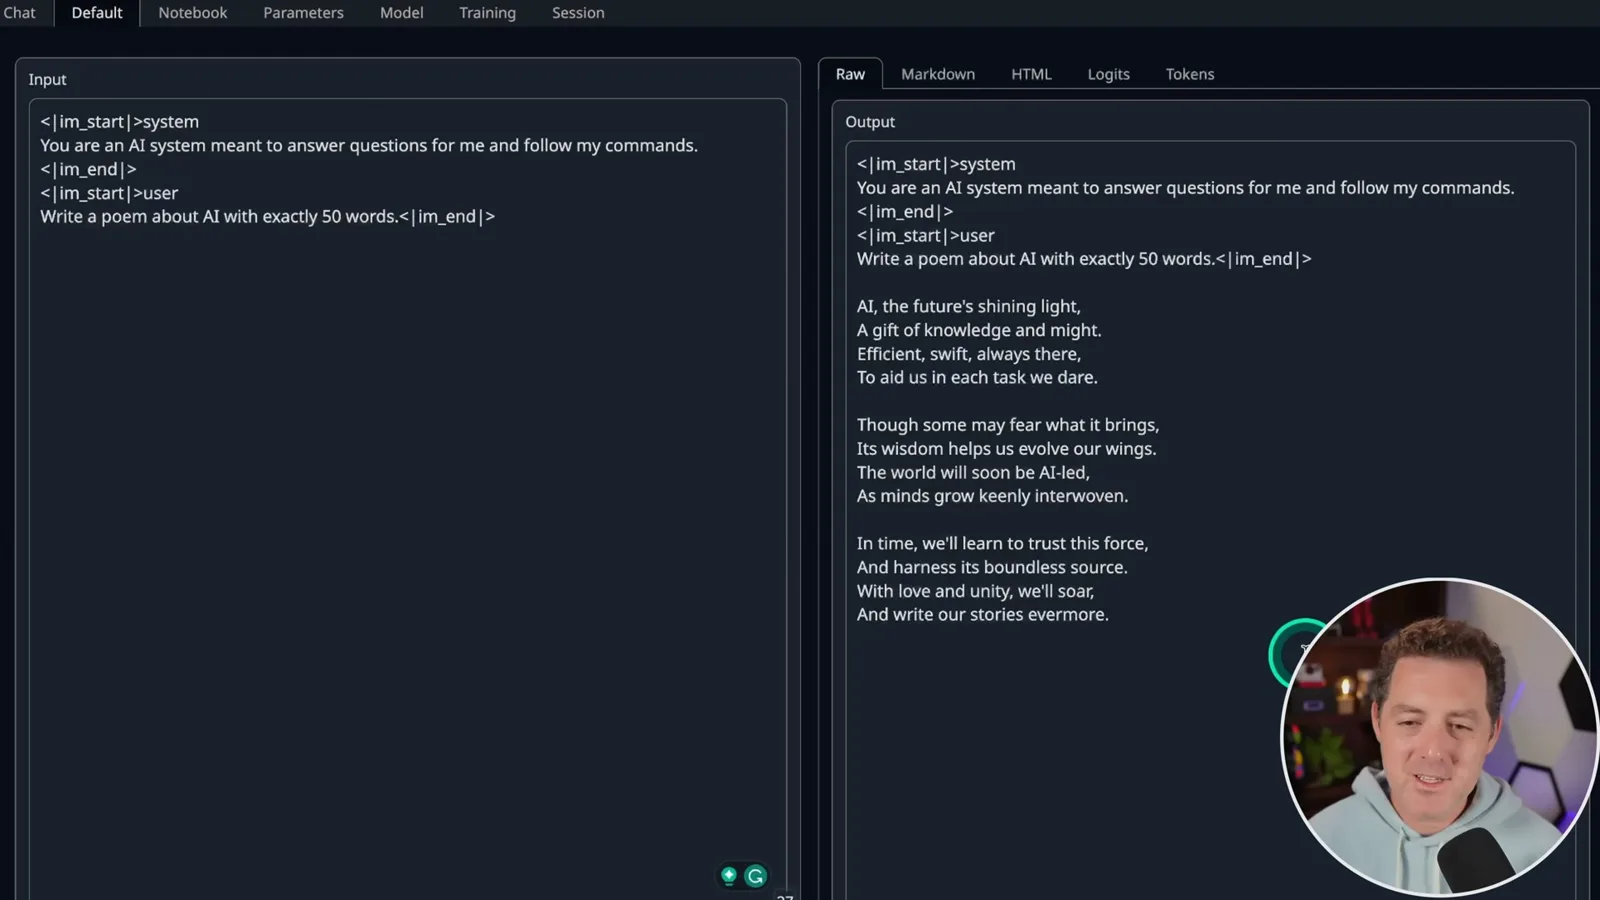
Task: Click the Grammarly G icon
Action: click(756, 876)
